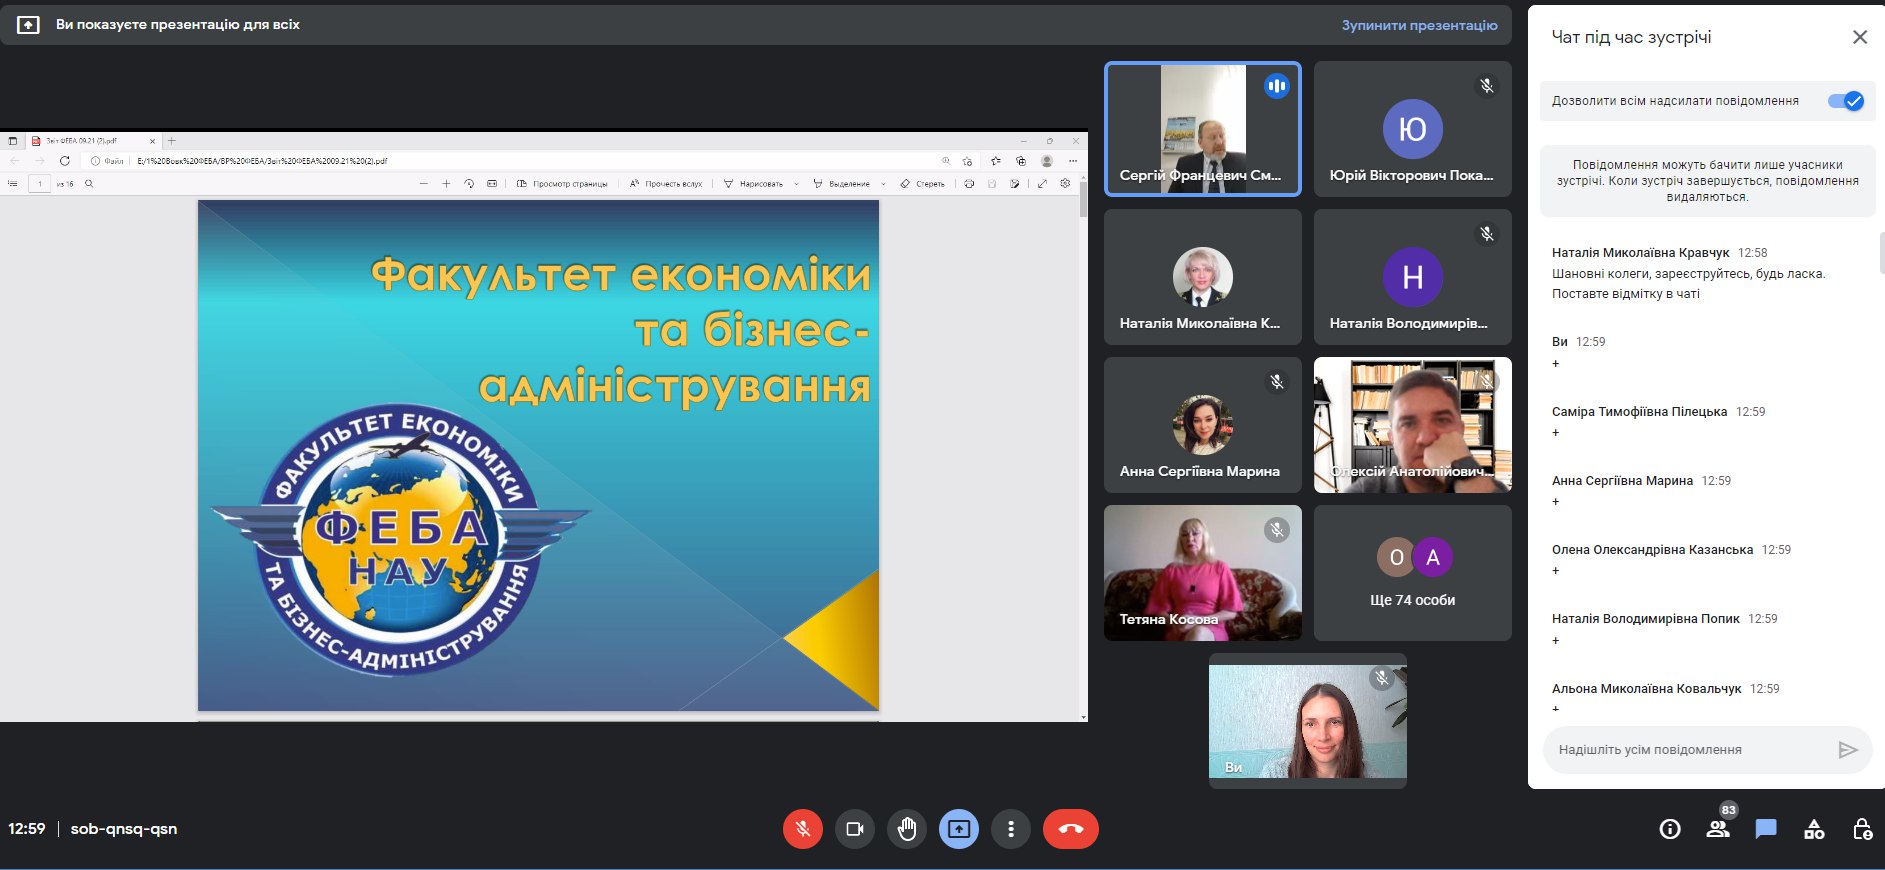The image size is (1885, 870).
Task: Select Юрій Вікторович participant tile
Action: (x=1413, y=129)
